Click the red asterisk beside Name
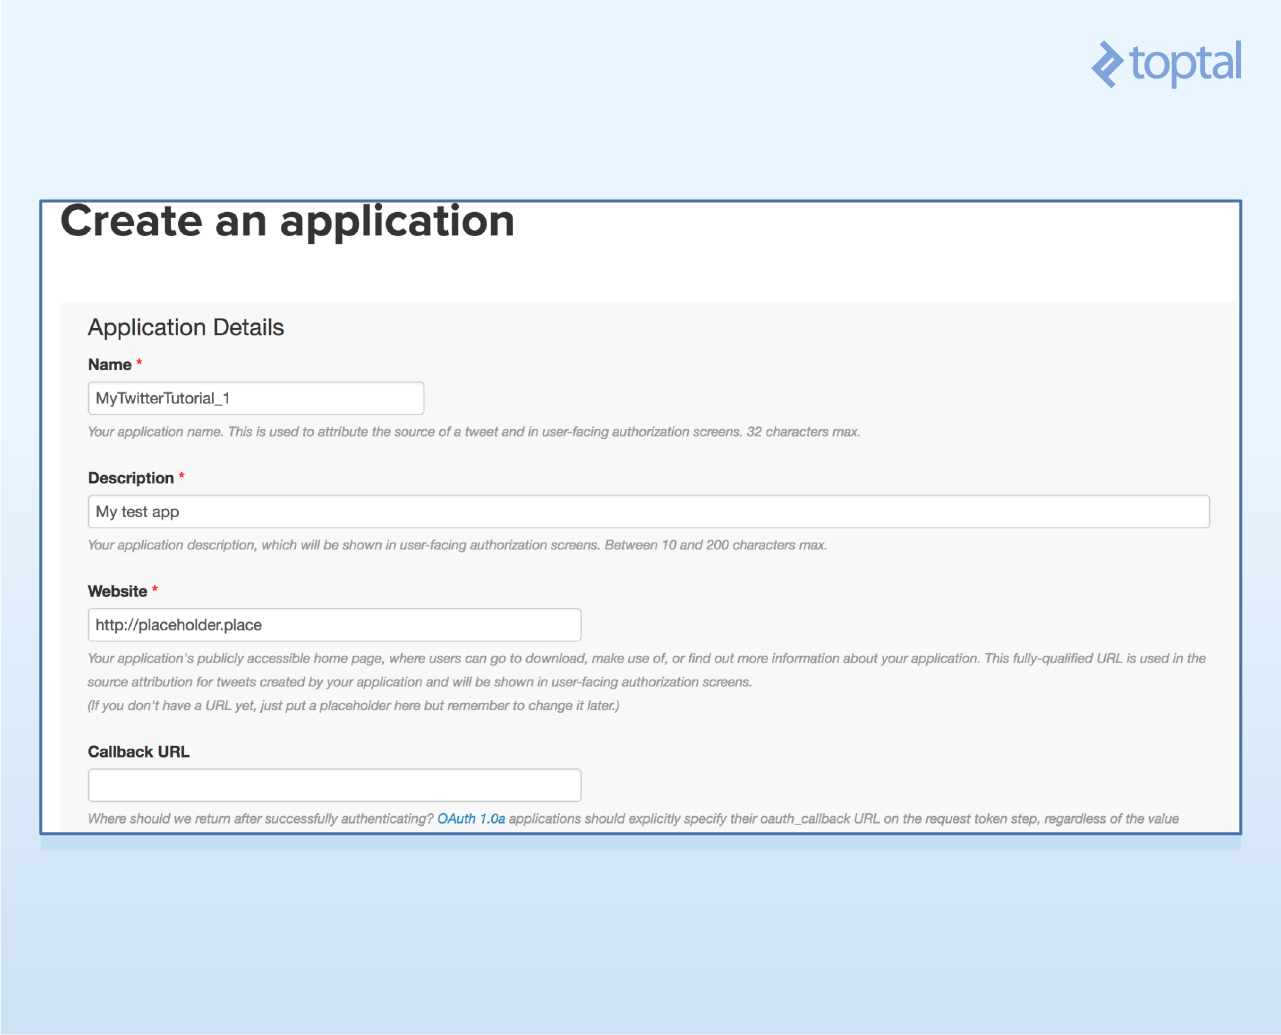The height and width of the screenshot is (1035, 1281). click(138, 363)
